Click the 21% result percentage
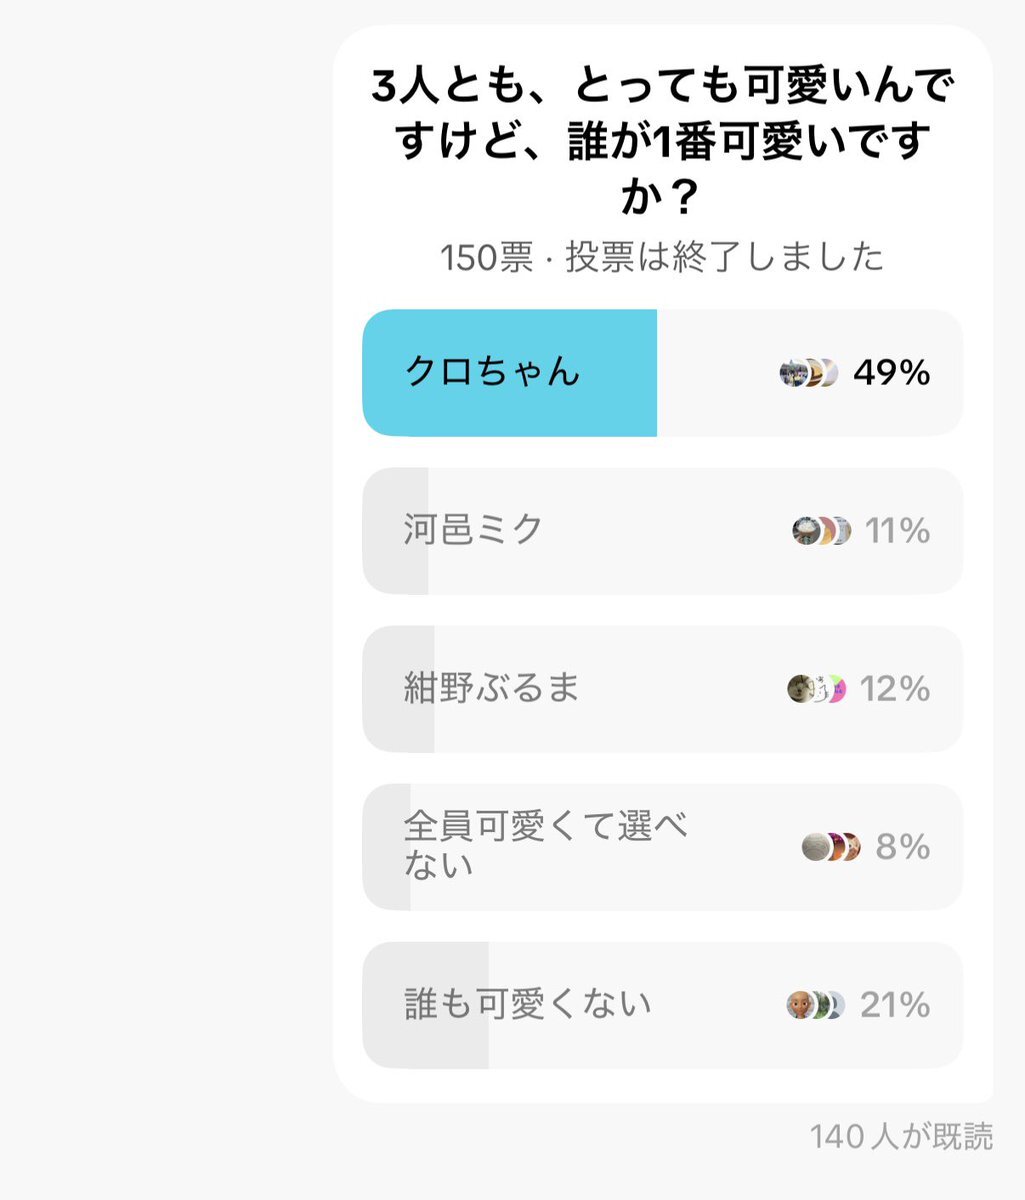Viewport: 1025px width, 1200px height. (x=895, y=1005)
